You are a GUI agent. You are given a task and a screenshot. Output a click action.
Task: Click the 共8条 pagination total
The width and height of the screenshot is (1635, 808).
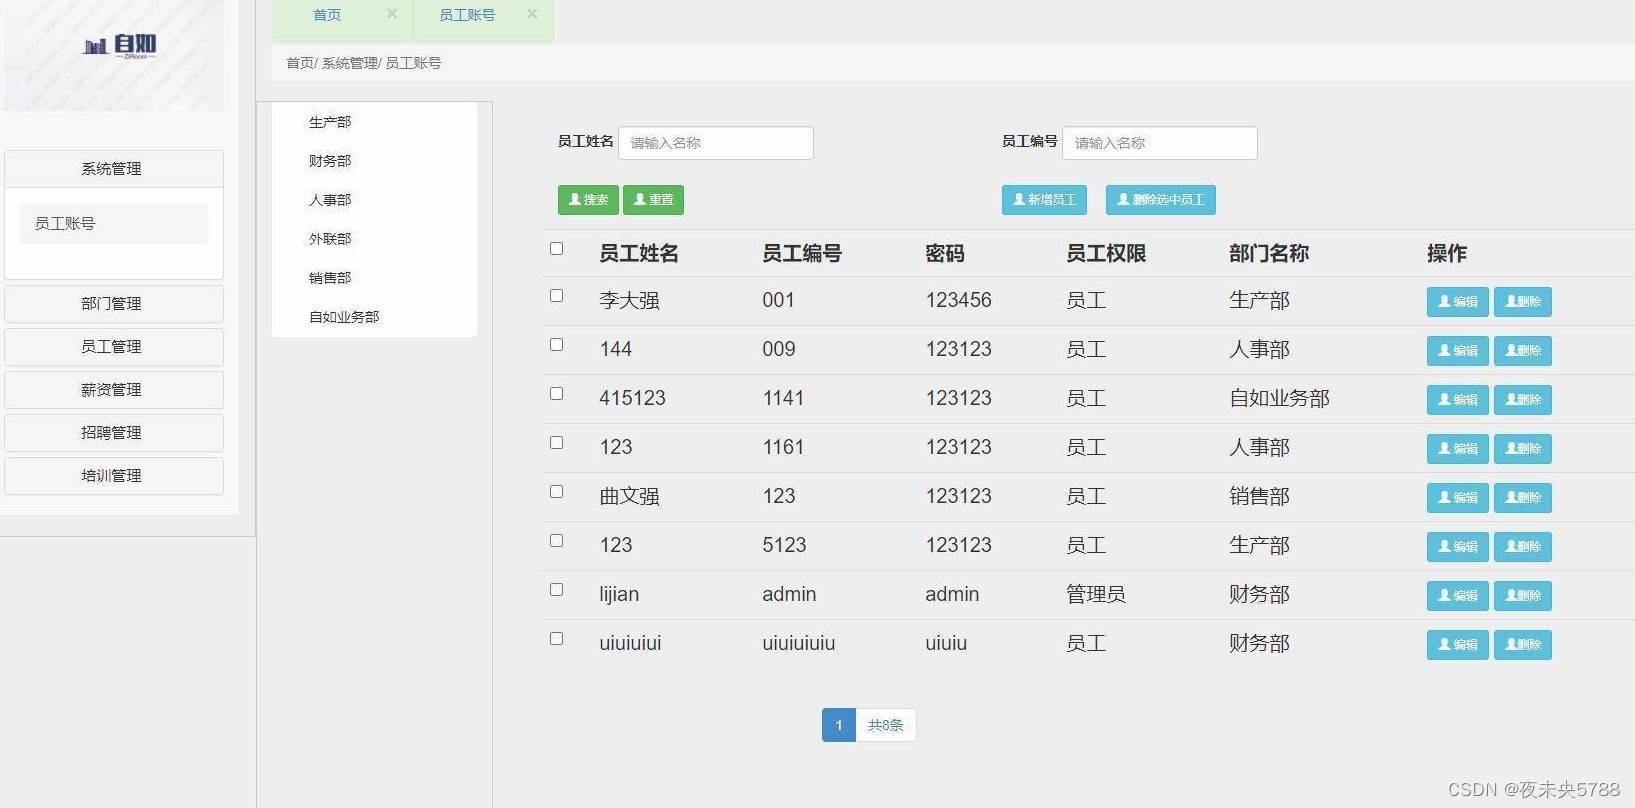[x=886, y=725]
